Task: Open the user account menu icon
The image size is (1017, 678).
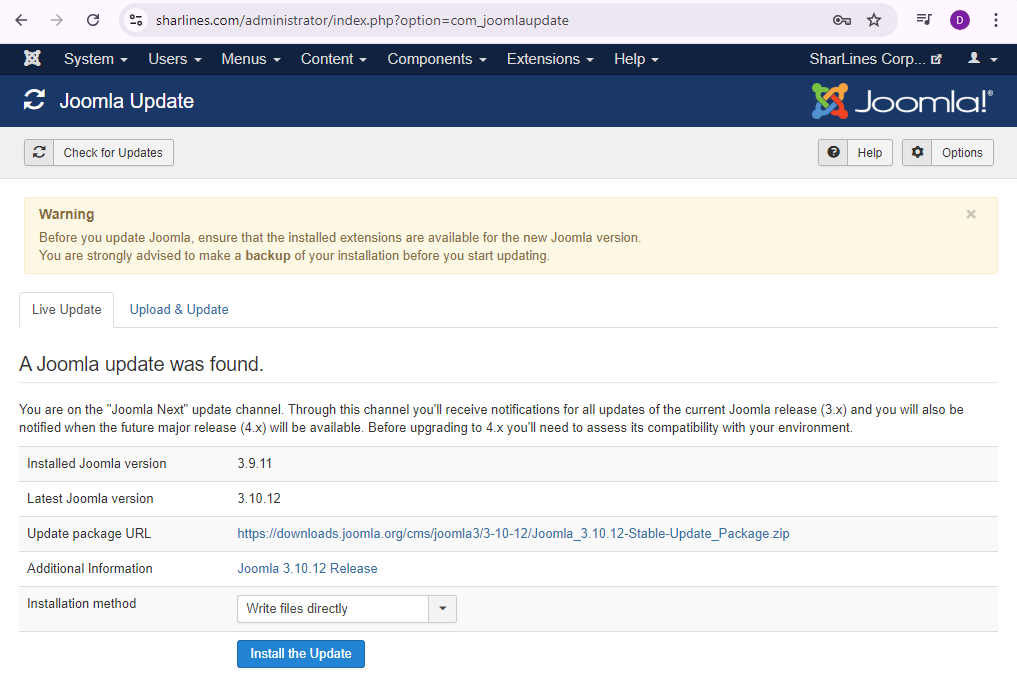Action: coord(982,58)
